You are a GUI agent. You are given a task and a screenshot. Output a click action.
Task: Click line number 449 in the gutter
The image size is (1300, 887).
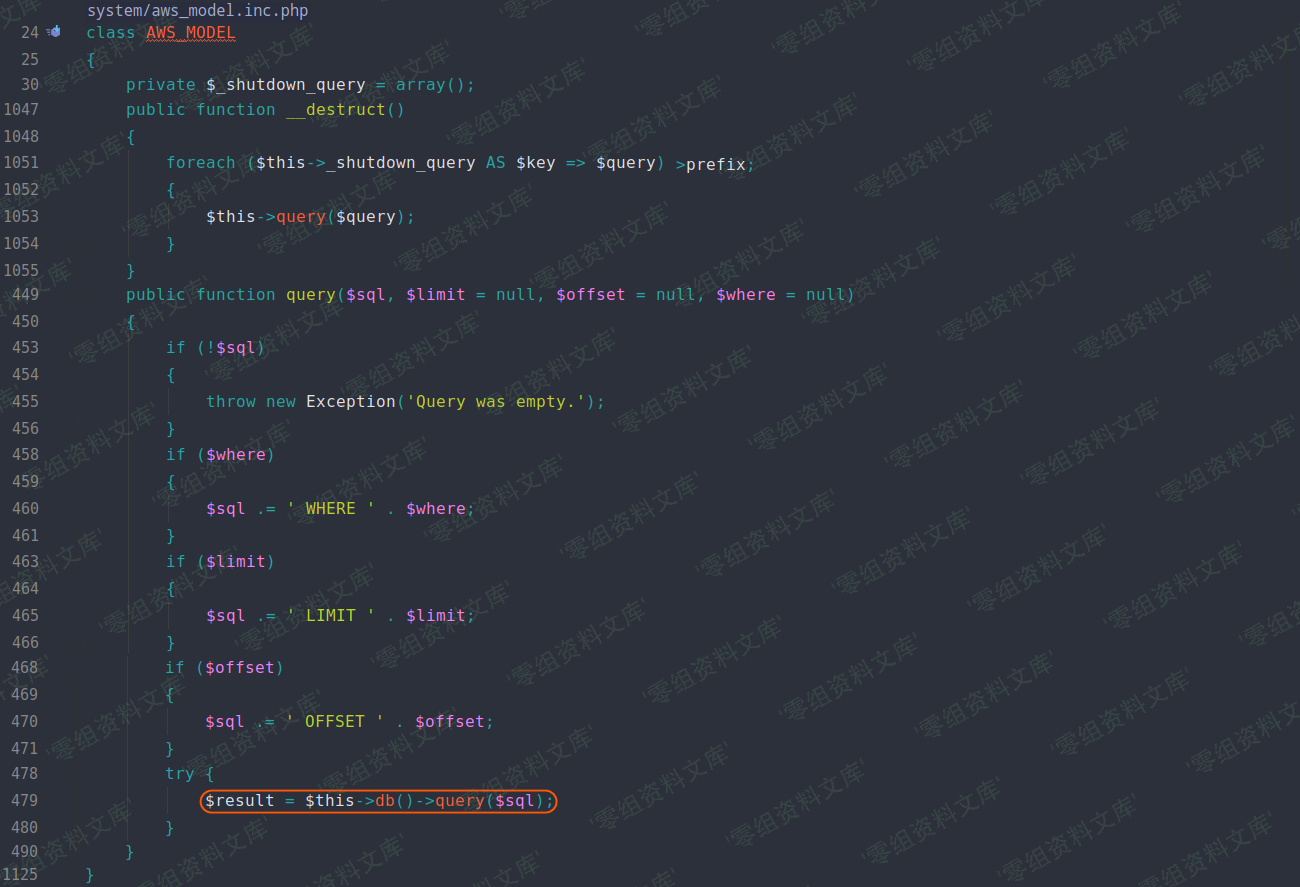25,294
